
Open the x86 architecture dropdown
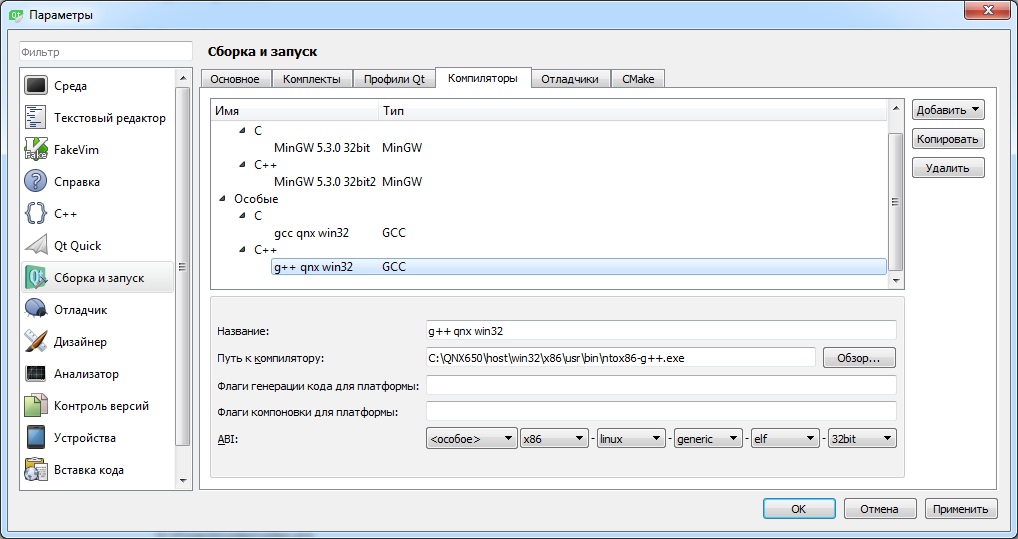click(x=554, y=439)
